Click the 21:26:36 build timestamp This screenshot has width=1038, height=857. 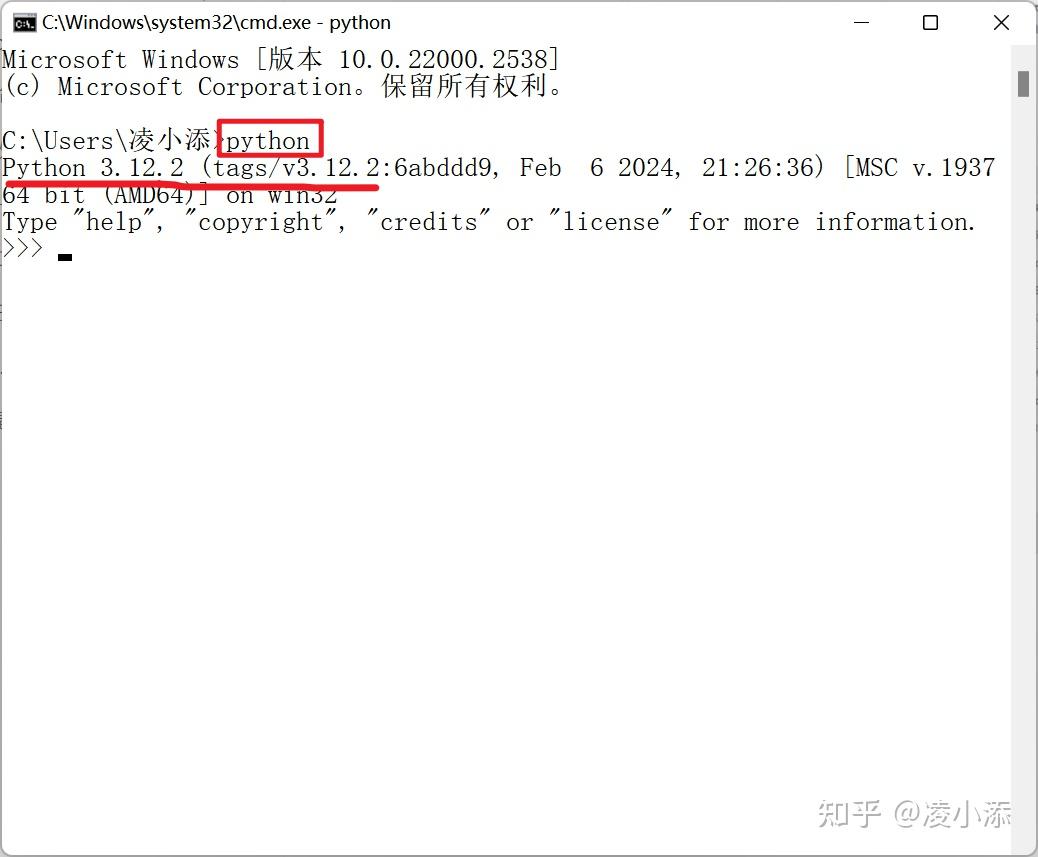click(x=757, y=167)
